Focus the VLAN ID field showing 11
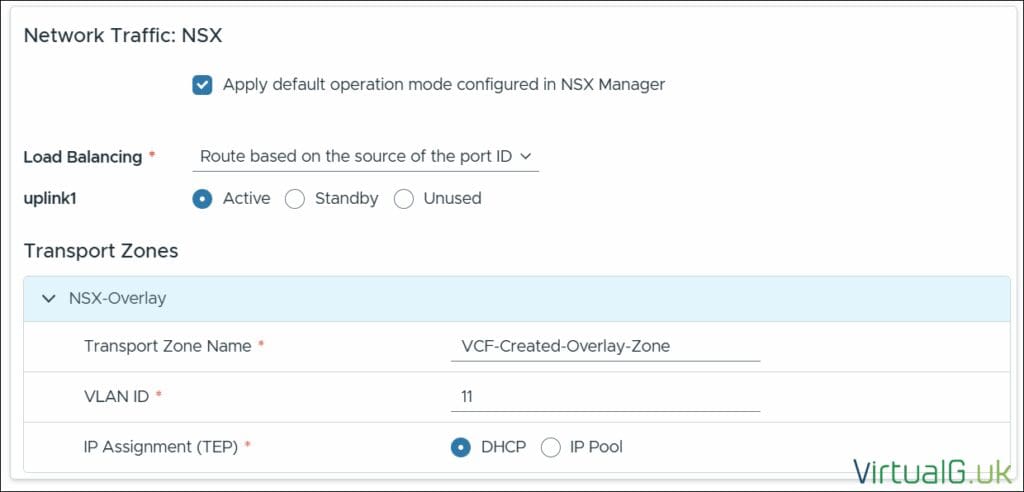The width and height of the screenshot is (1024, 492). point(605,397)
